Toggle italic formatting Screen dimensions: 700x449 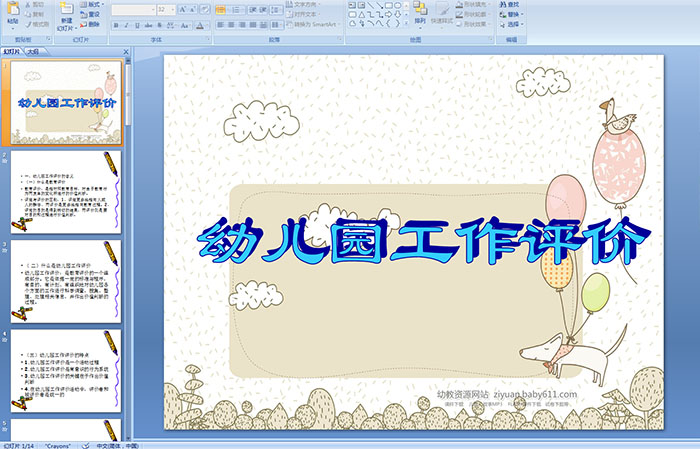point(126,25)
